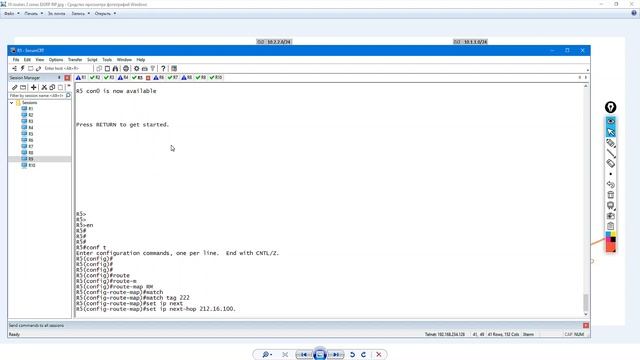The height and width of the screenshot is (360, 640).
Task: Click the New Session plus icon
Action: 34,87
